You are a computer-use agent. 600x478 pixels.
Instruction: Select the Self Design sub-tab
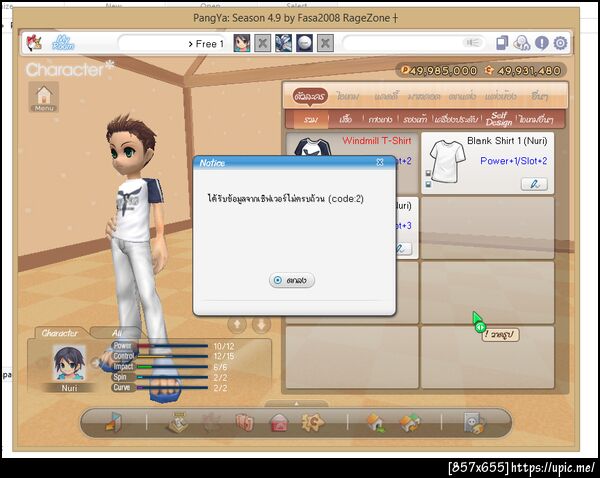[x=499, y=119]
